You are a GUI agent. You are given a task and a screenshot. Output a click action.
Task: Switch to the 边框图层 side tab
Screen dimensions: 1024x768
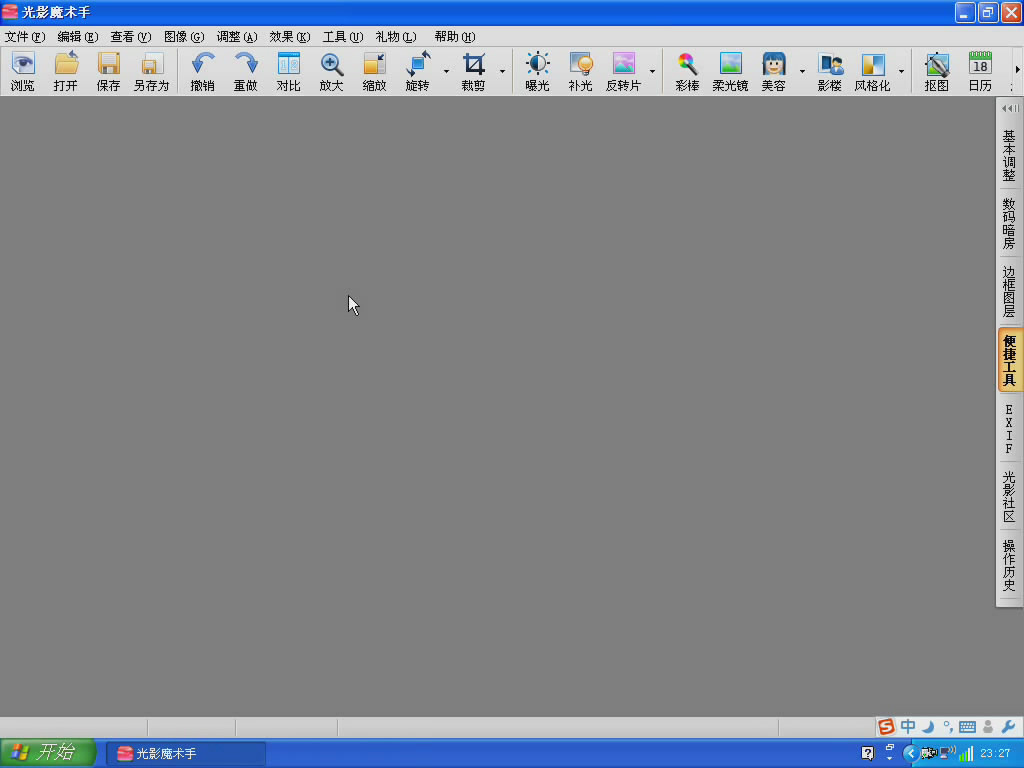[x=1009, y=292]
